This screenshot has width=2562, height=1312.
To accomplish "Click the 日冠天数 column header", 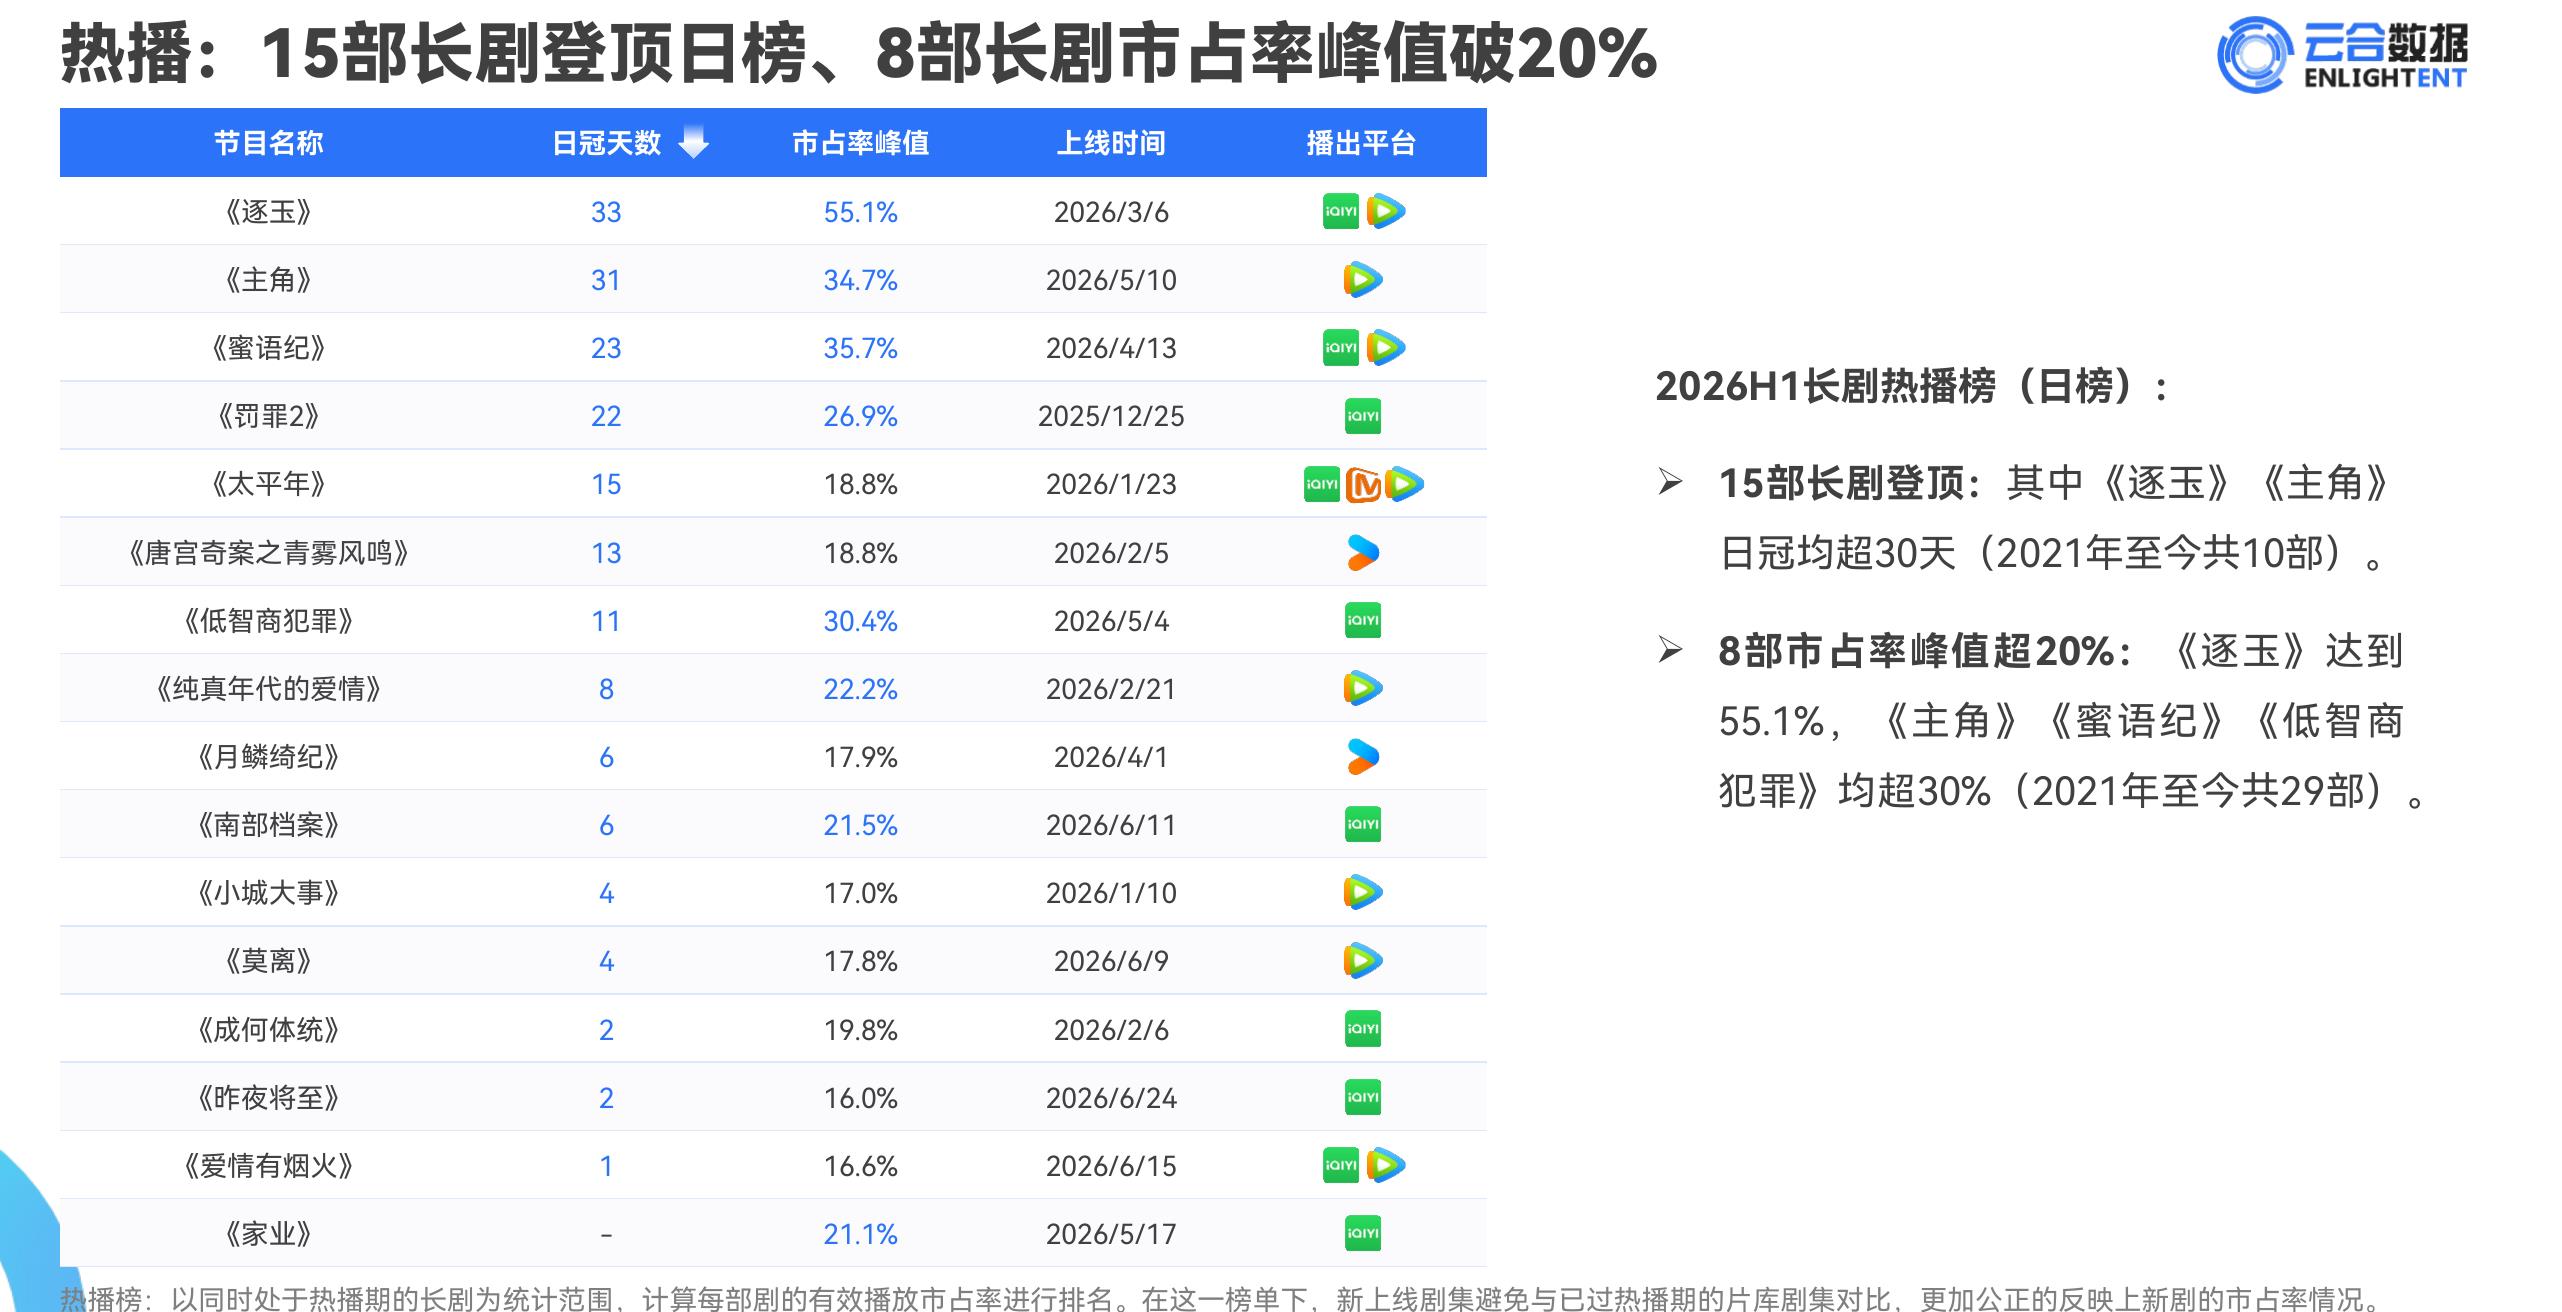I will (606, 143).
